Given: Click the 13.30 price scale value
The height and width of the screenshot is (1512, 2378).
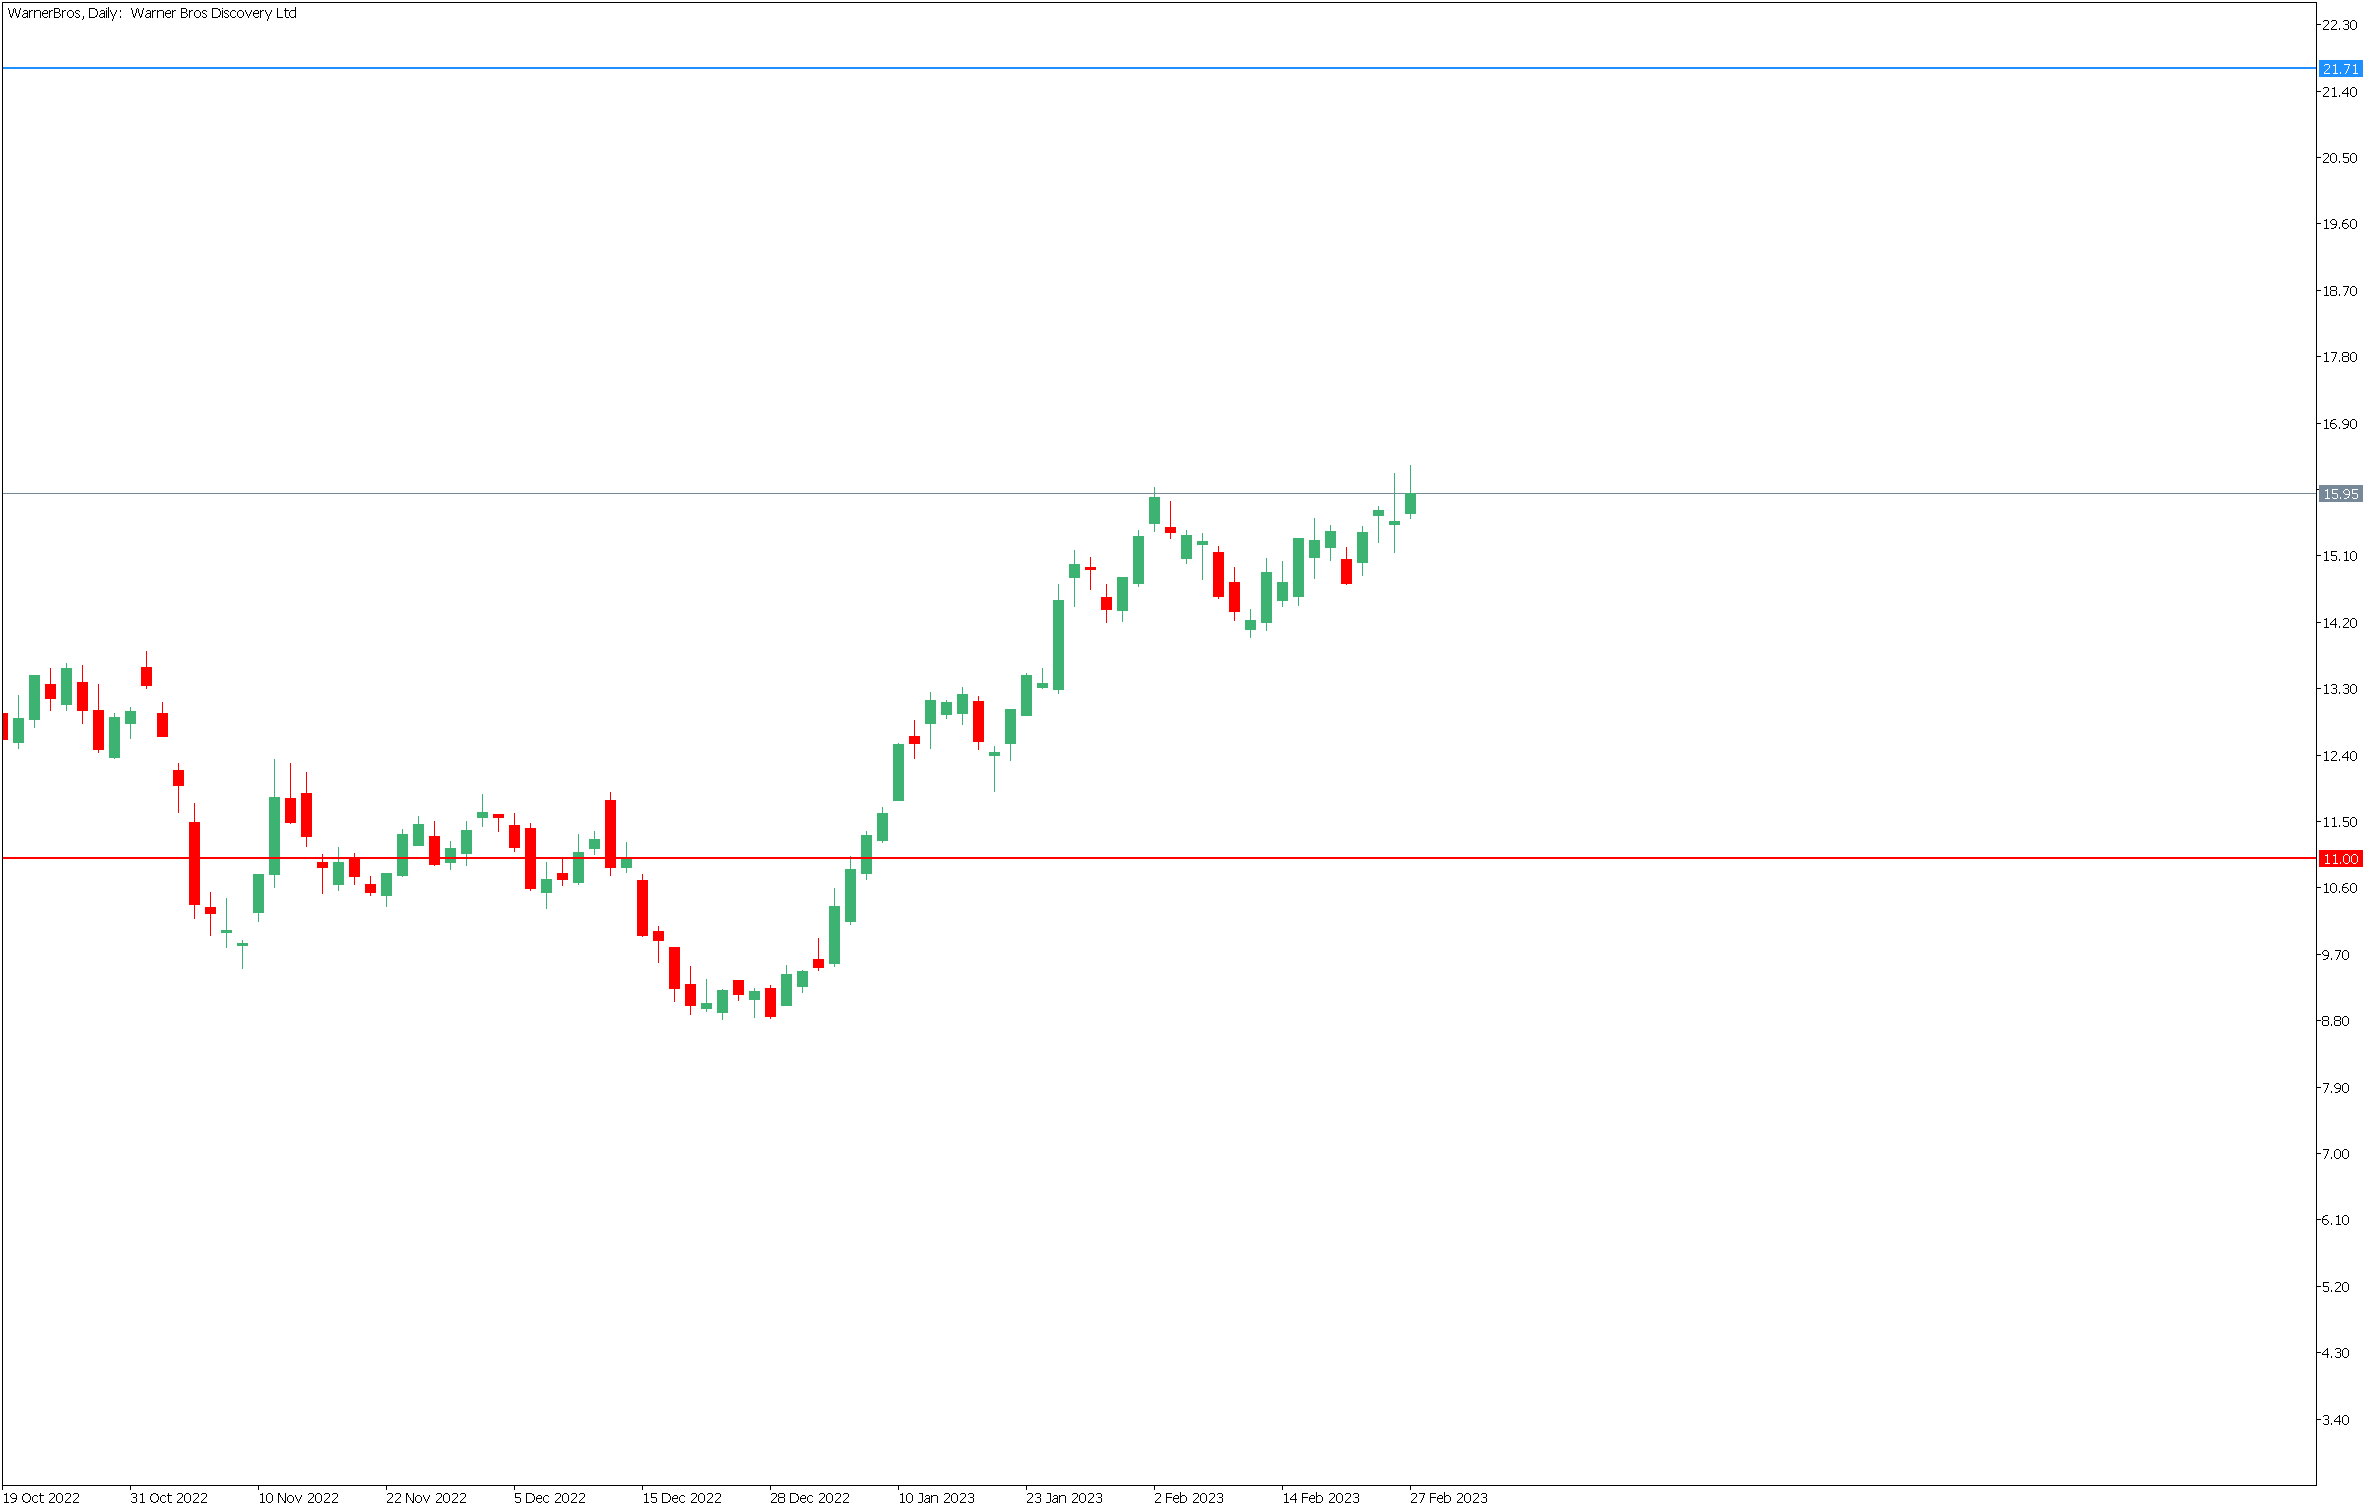Looking at the screenshot, I should [2339, 689].
